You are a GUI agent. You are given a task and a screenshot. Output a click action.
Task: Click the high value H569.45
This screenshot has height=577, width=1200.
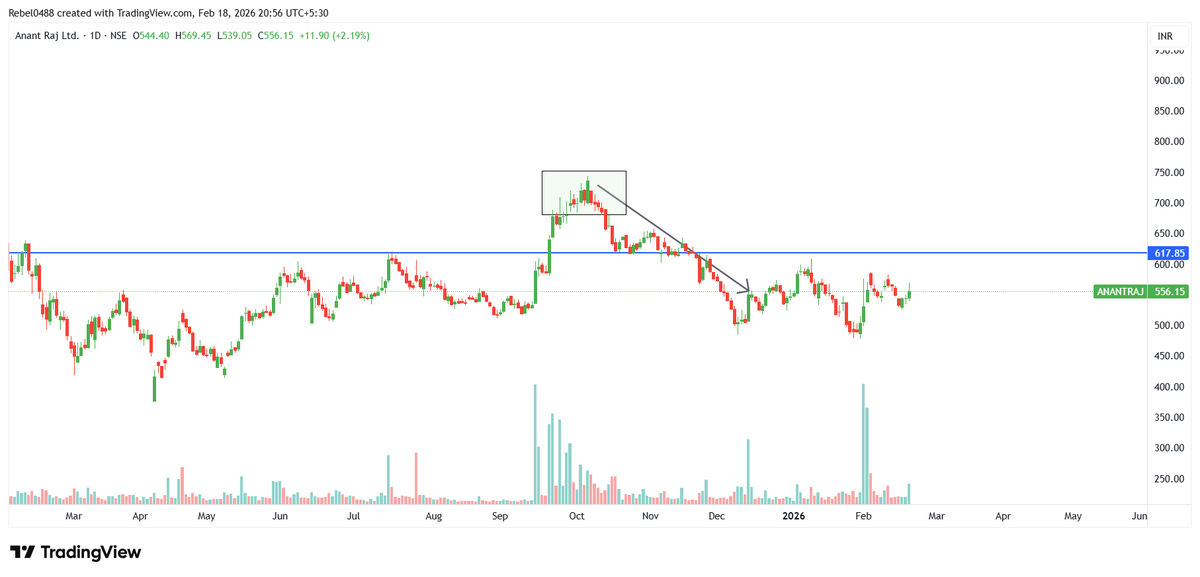(194, 36)
